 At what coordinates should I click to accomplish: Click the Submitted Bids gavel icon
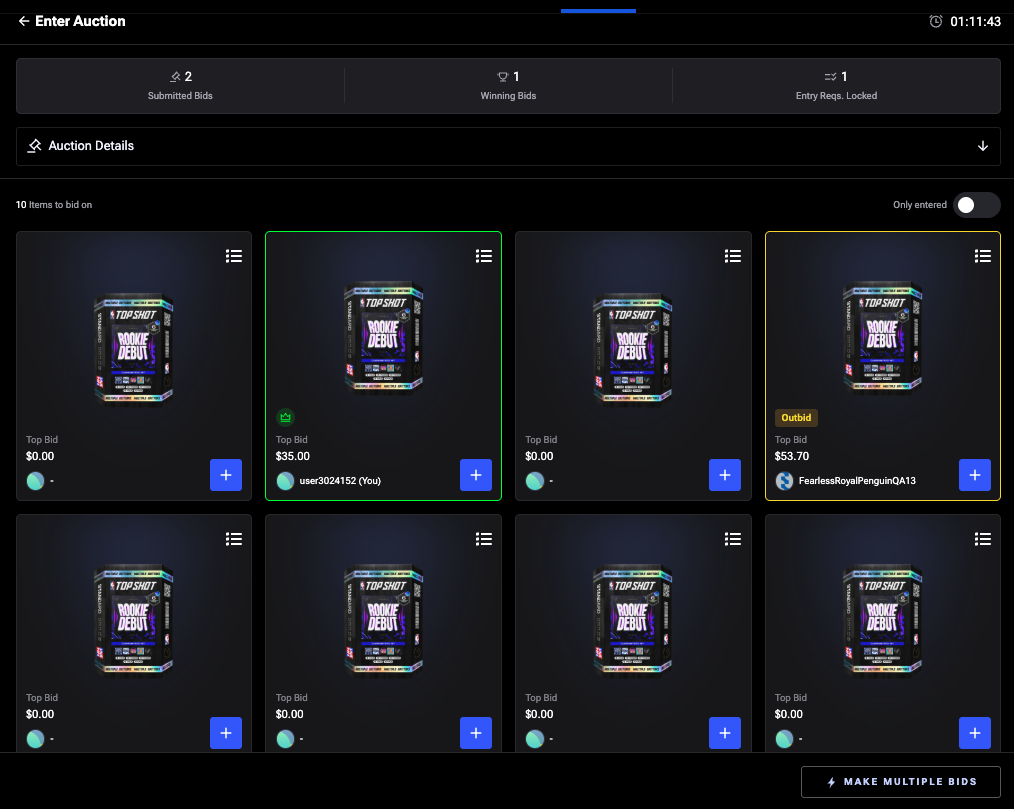(175, 77)
